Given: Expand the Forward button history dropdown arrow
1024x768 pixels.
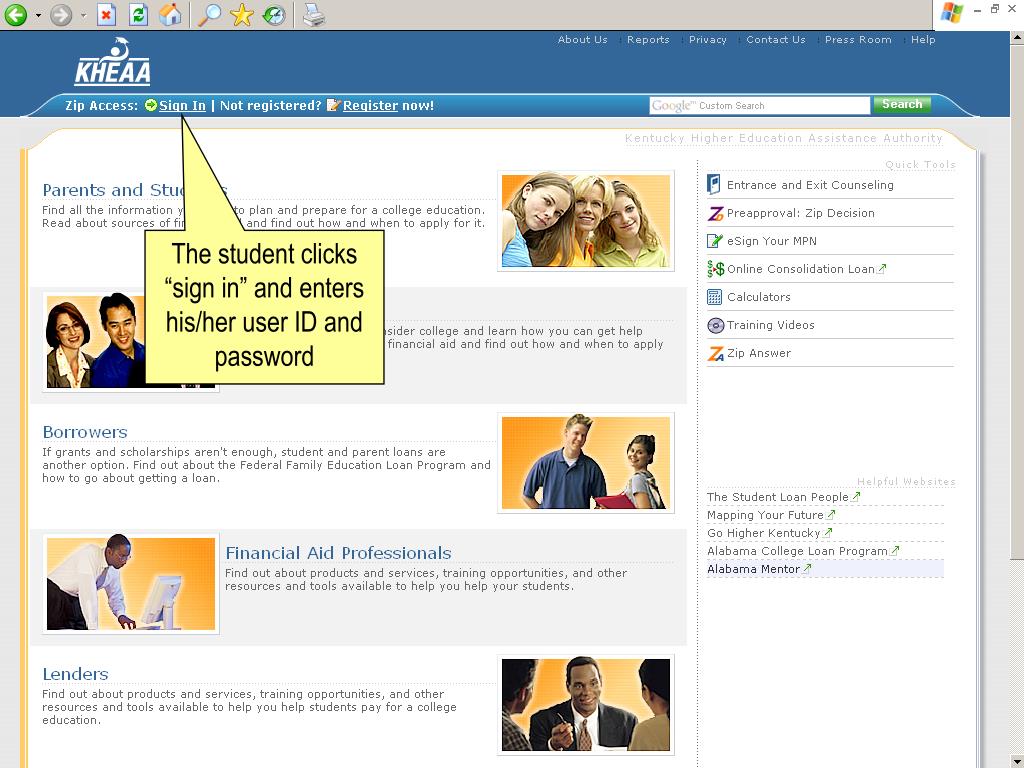Looking at the screenshot, I should [83, 16].
